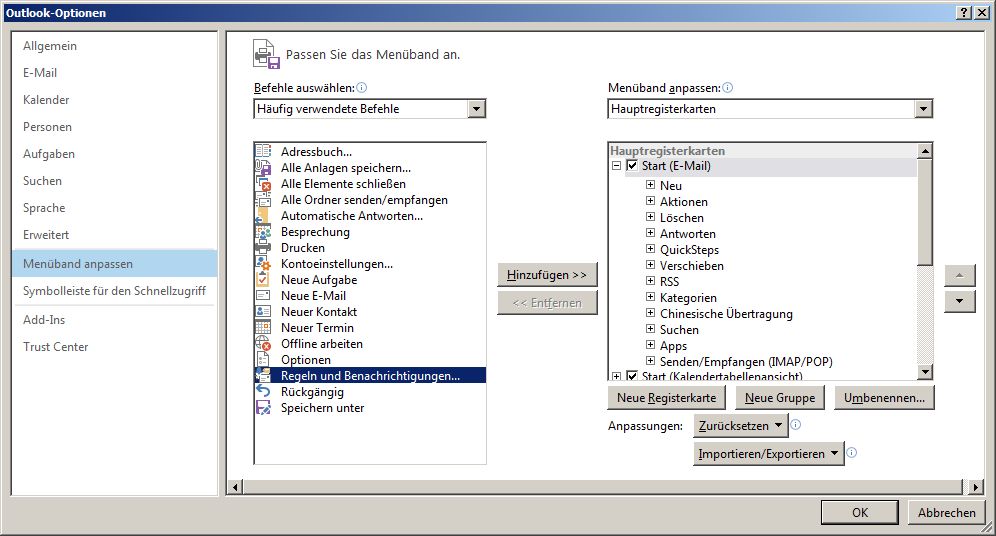The image size is (996, 536).
Task: Select Verschieben group in tree
Action: click(x=691, y=265)
